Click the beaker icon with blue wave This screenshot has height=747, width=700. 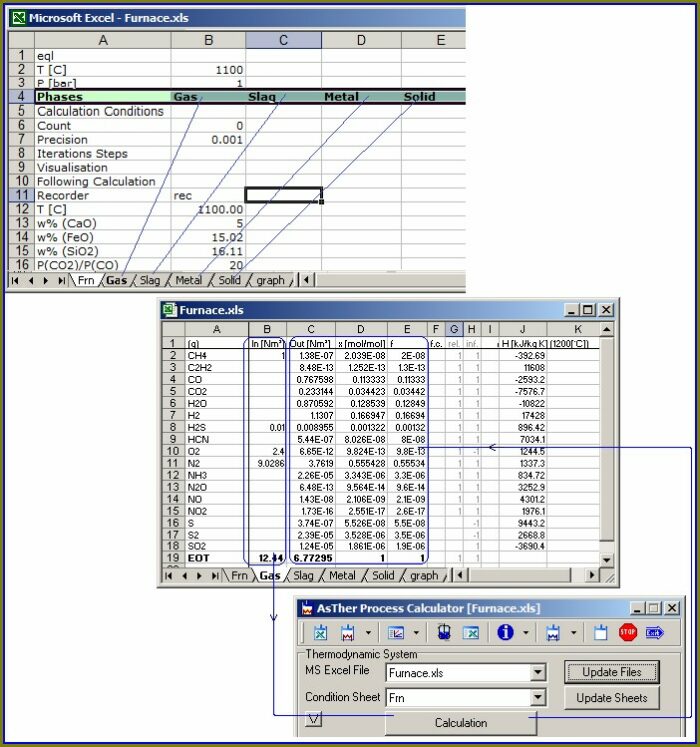click(553, 633)
